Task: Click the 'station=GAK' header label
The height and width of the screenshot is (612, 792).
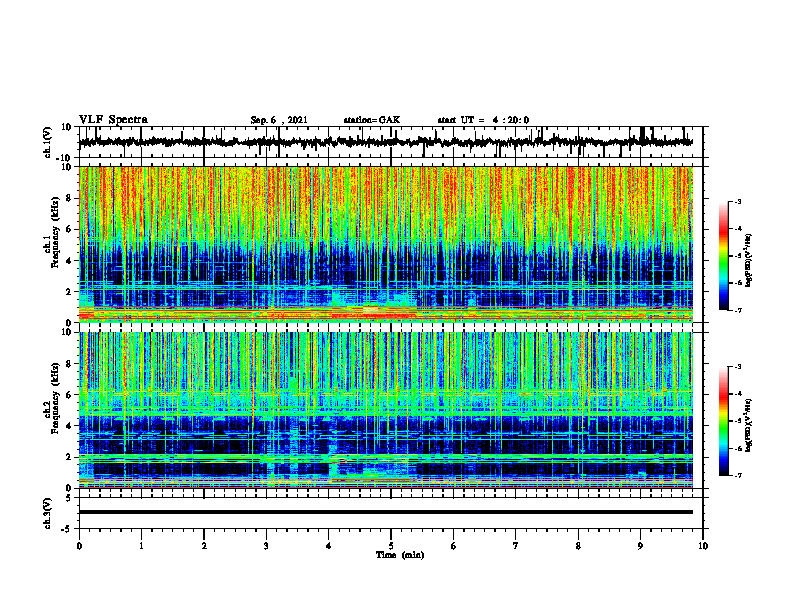Action: point(372,120)
